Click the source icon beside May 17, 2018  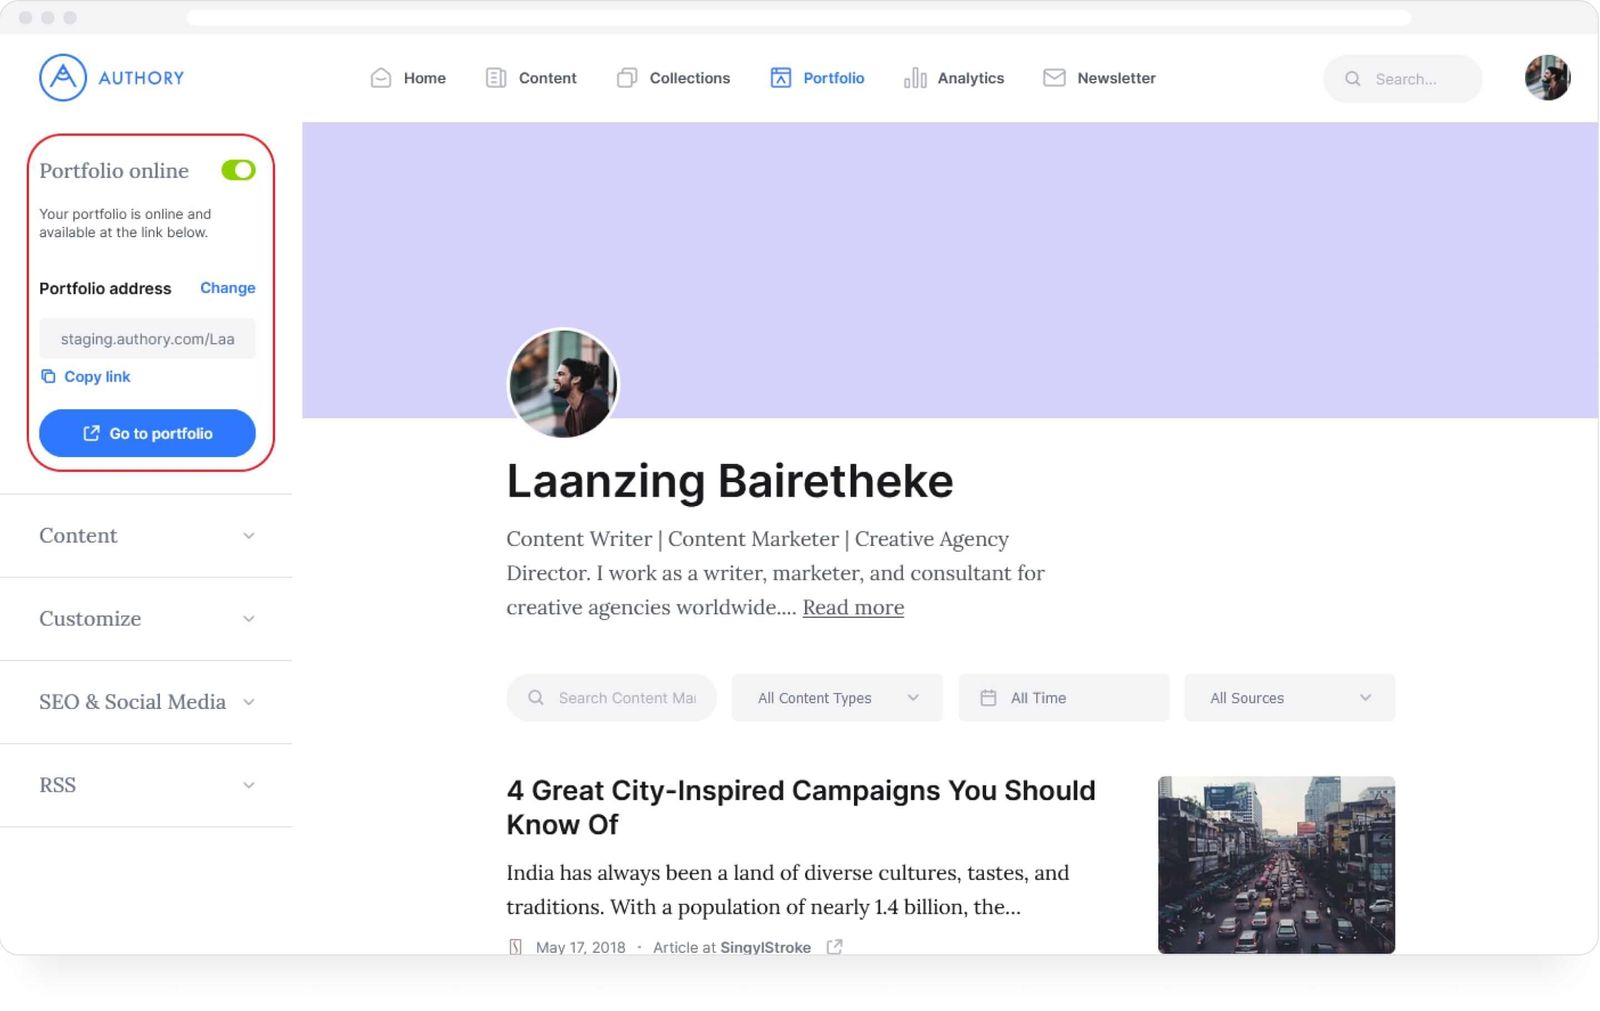click(x=514, y=946)
